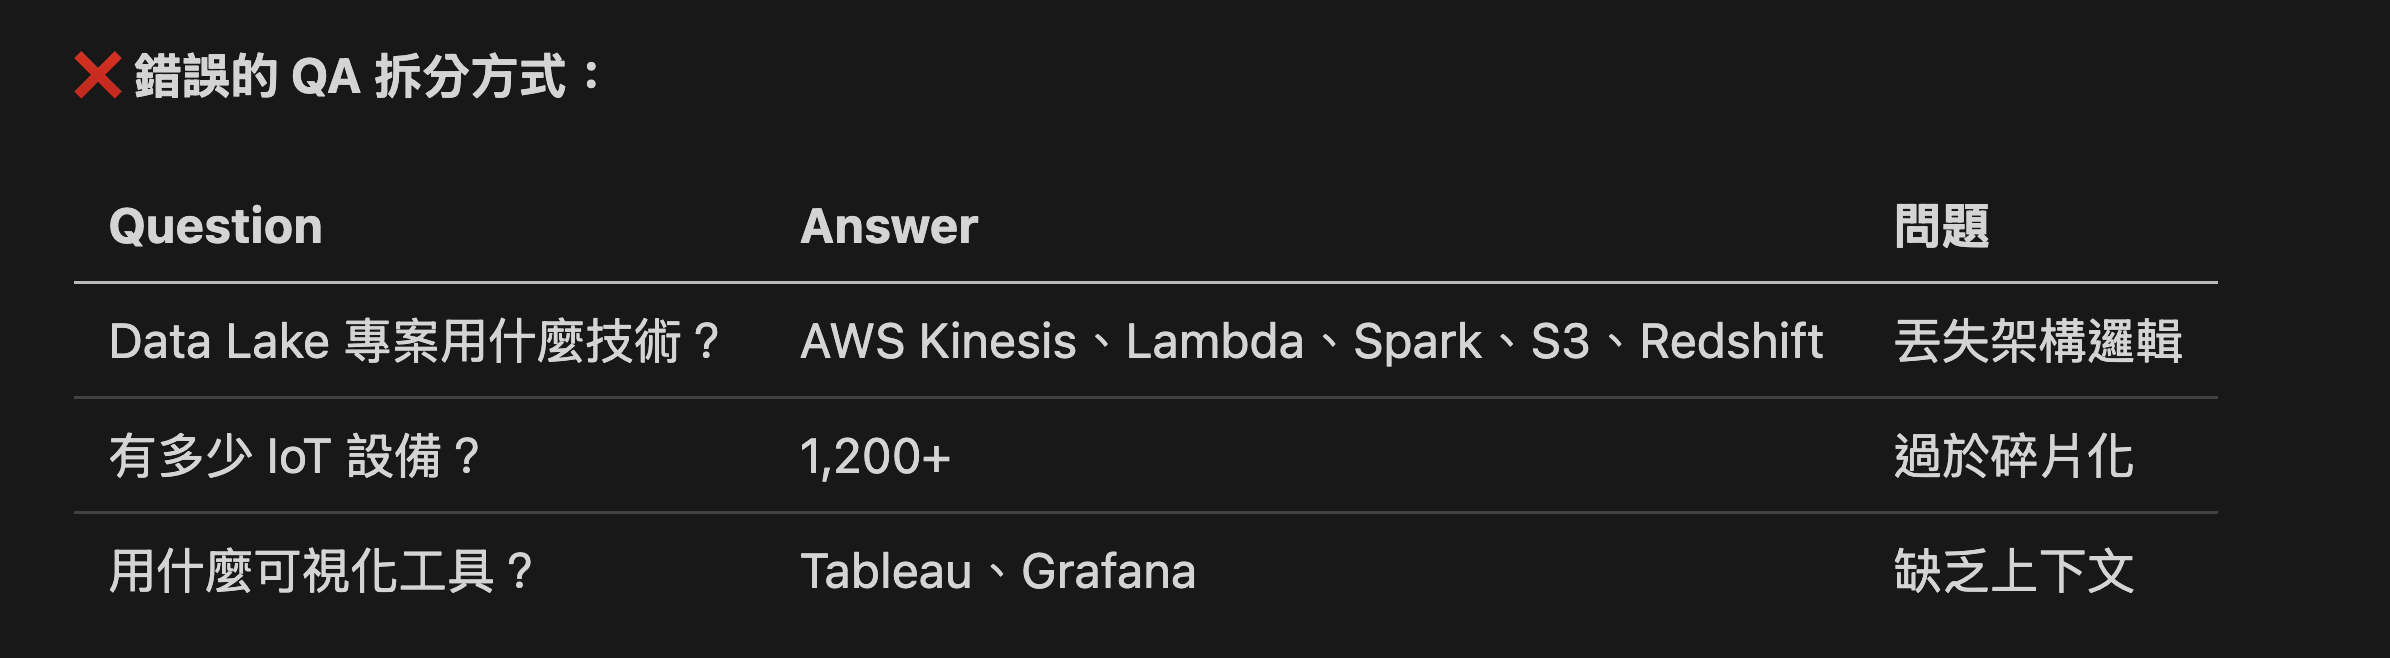Click the word Spark in the answer

1417,341
